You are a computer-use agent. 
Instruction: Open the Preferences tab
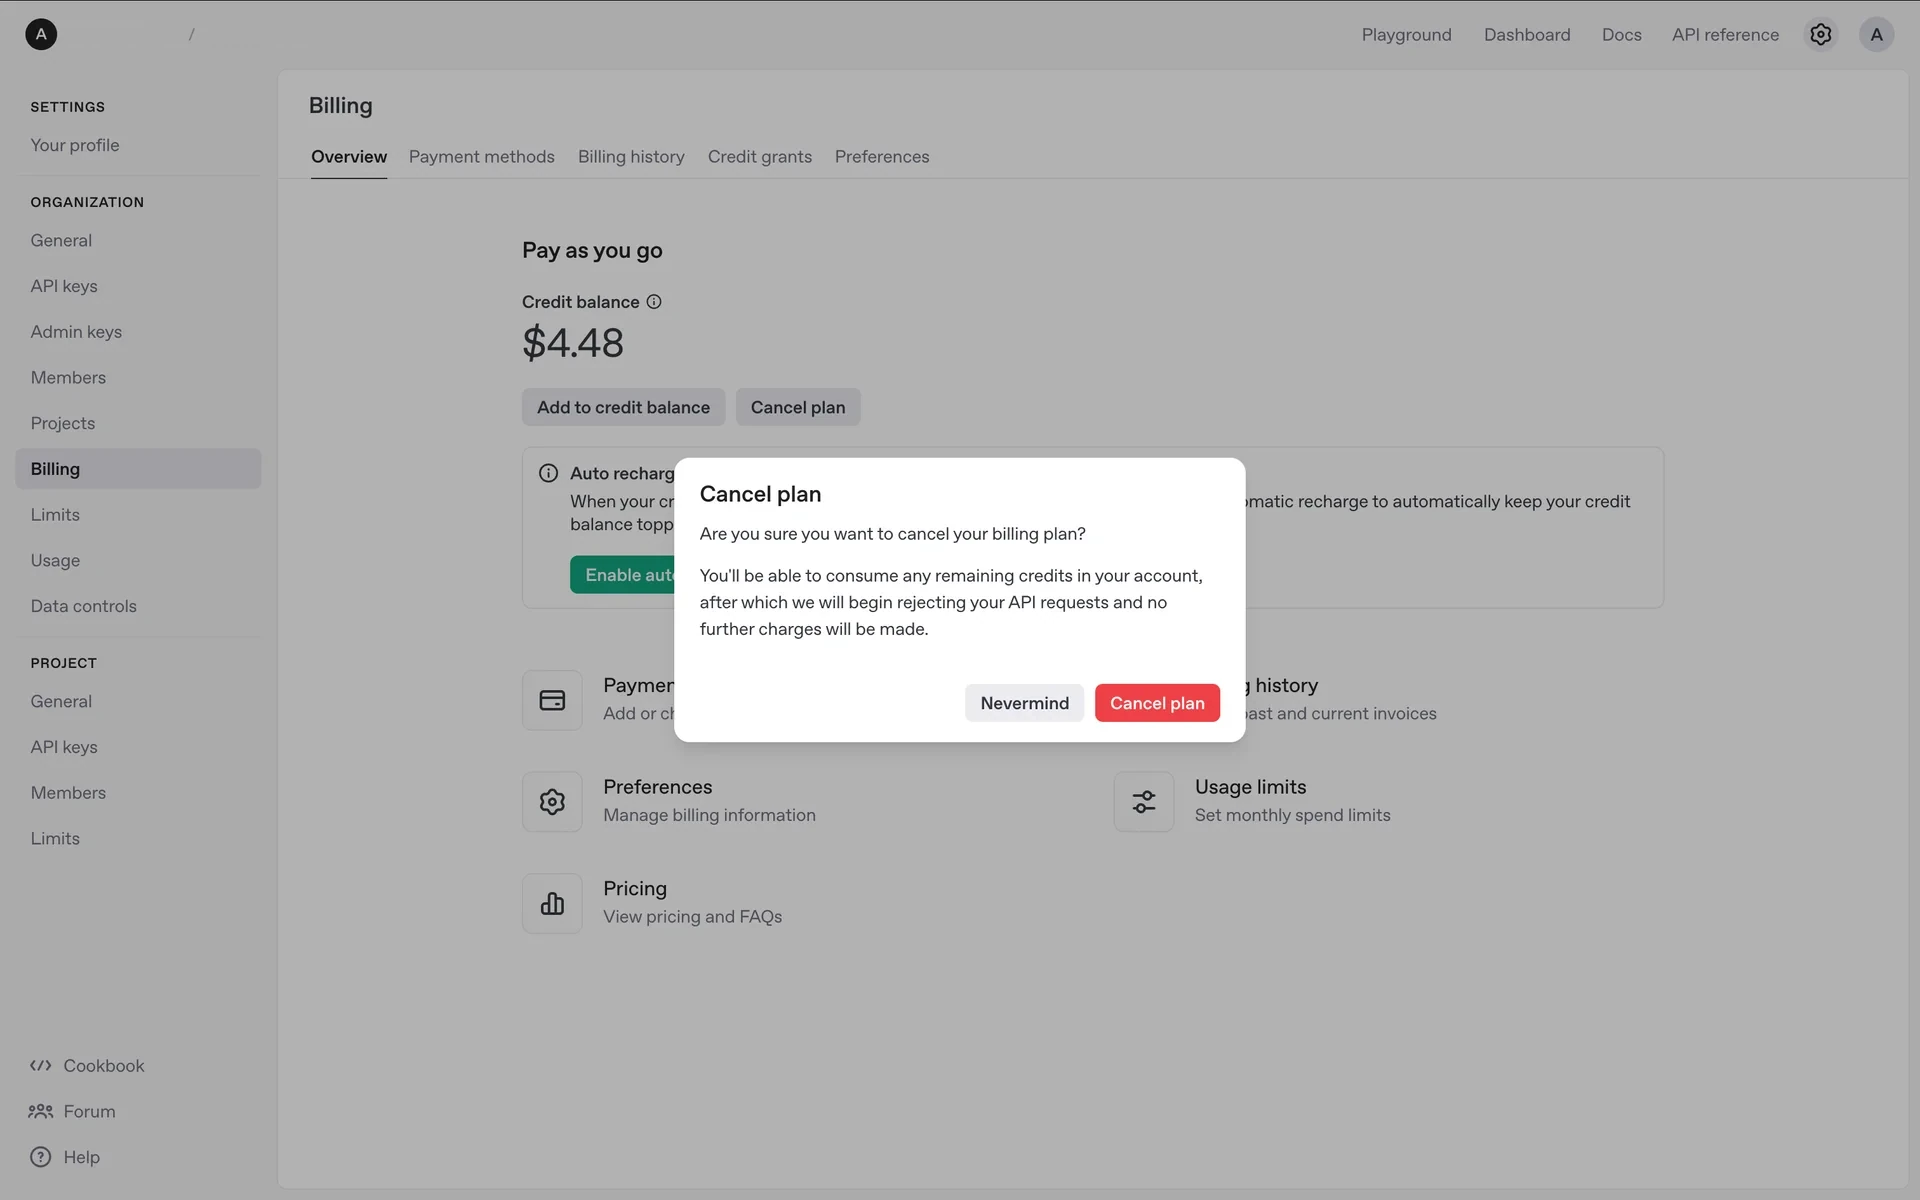[x=882, y=157]
